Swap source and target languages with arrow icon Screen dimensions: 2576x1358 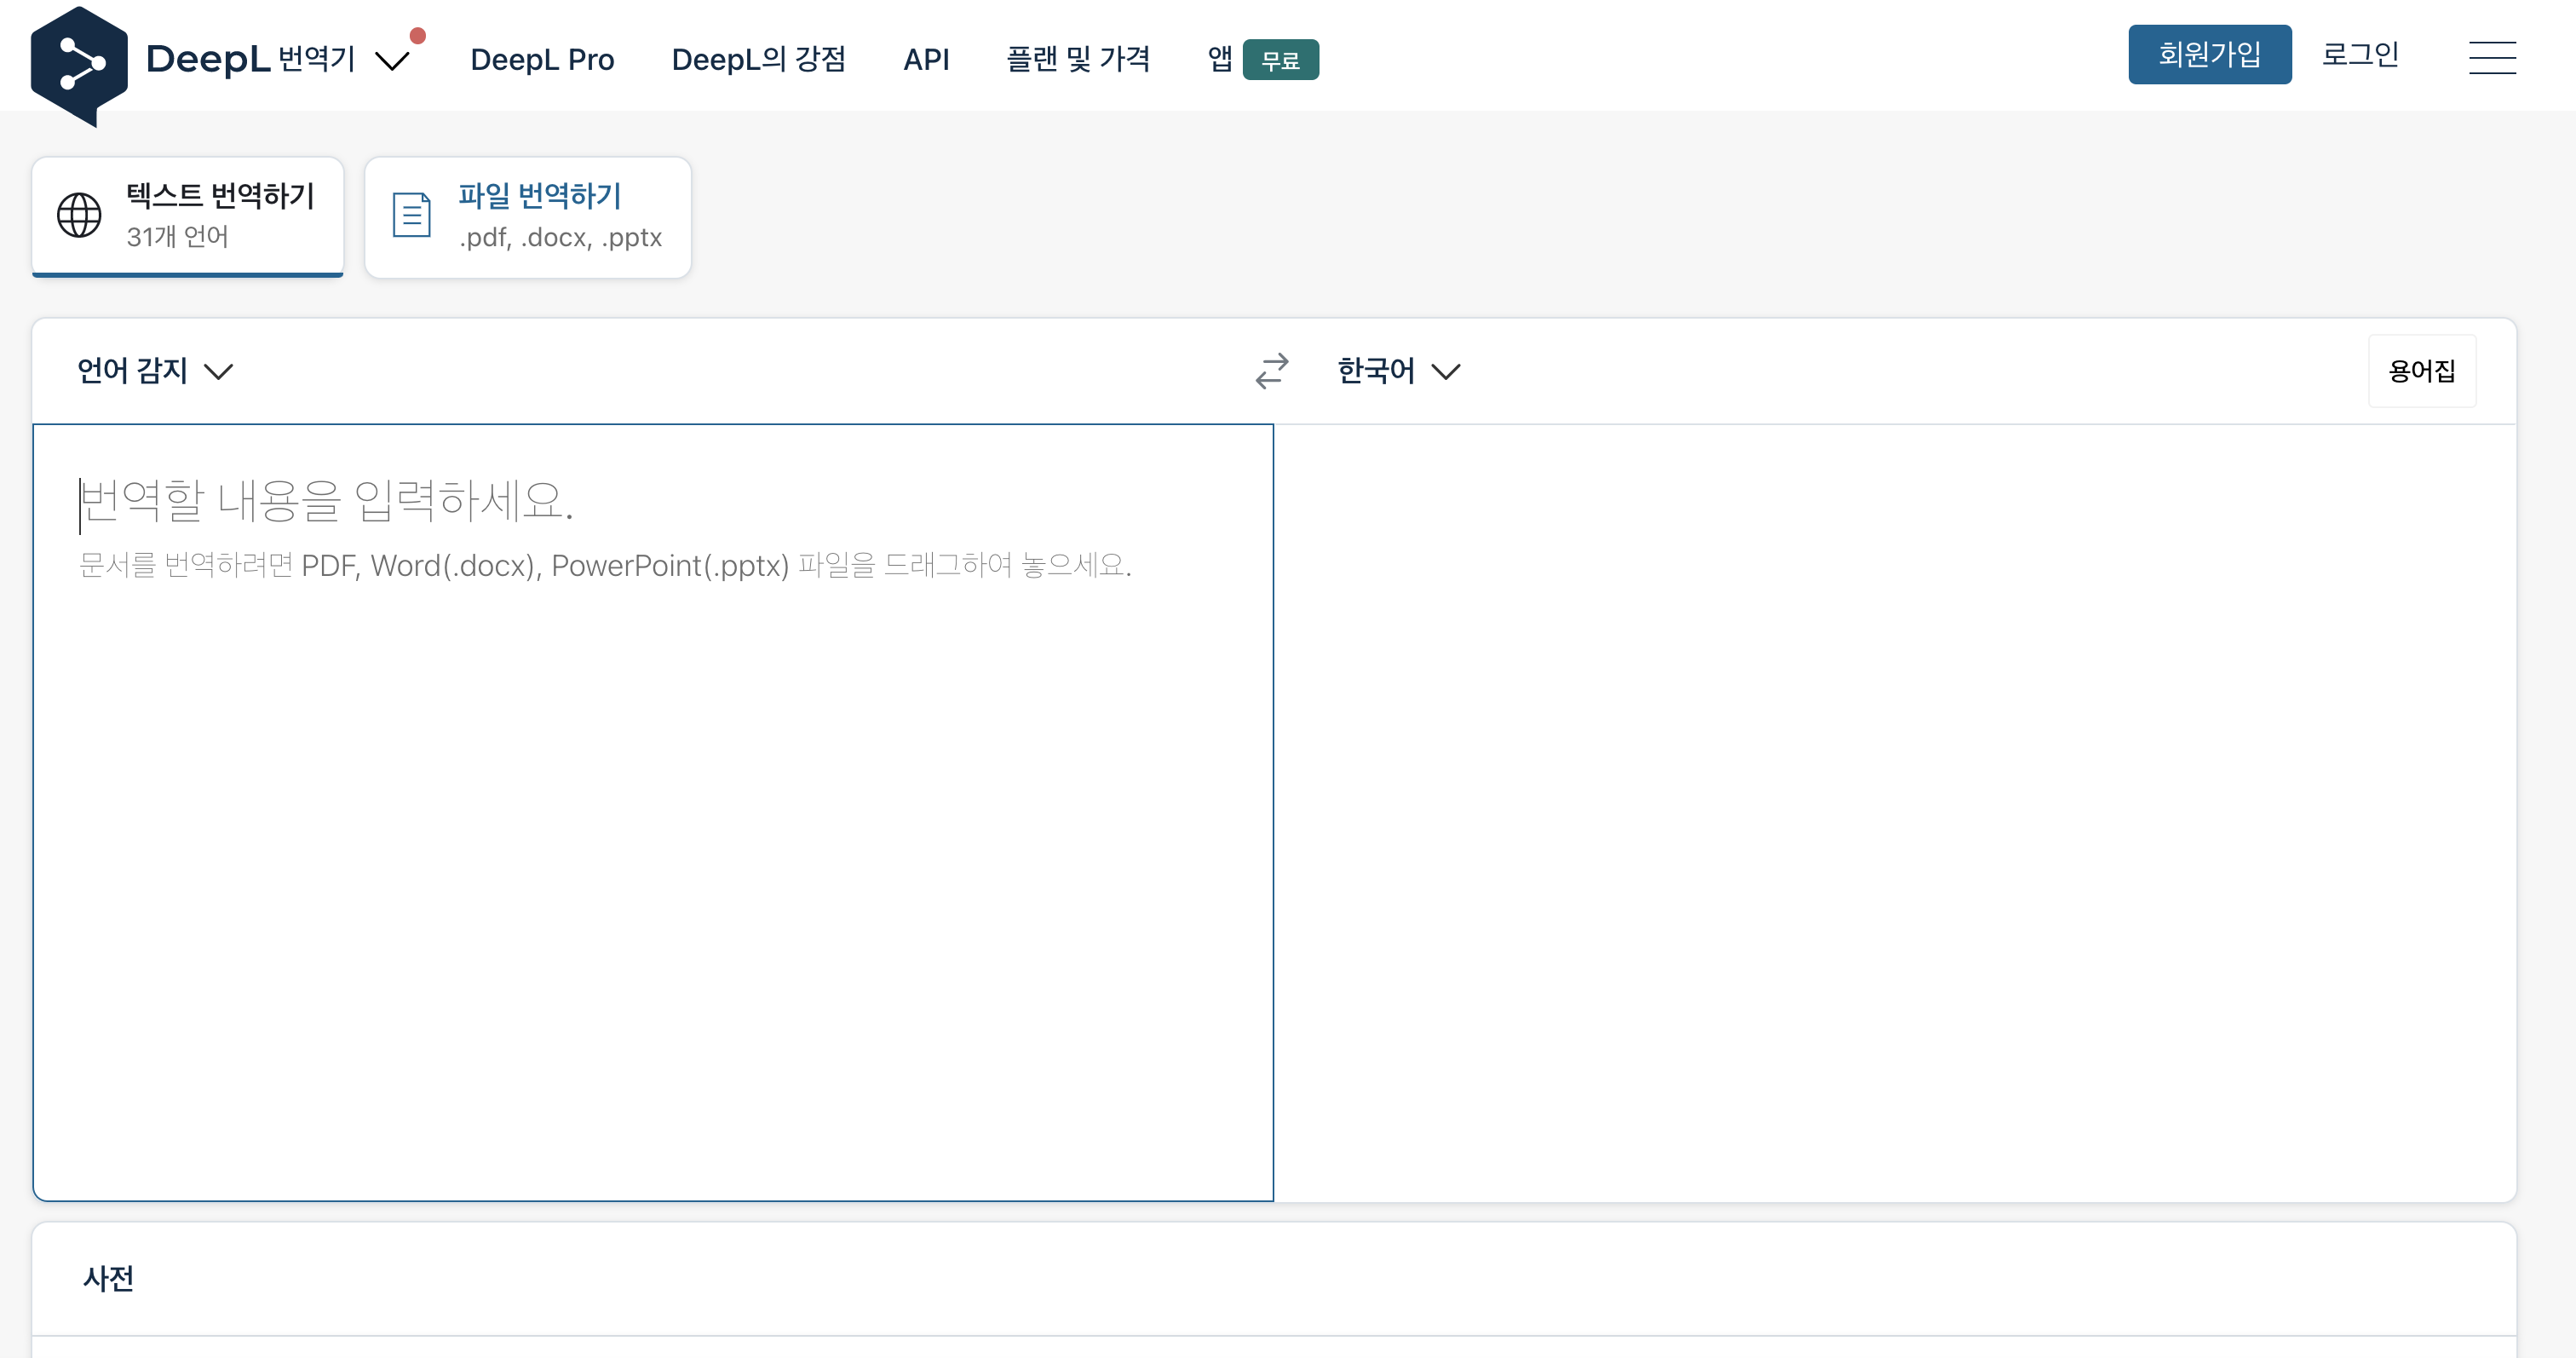click(1269, 370)
